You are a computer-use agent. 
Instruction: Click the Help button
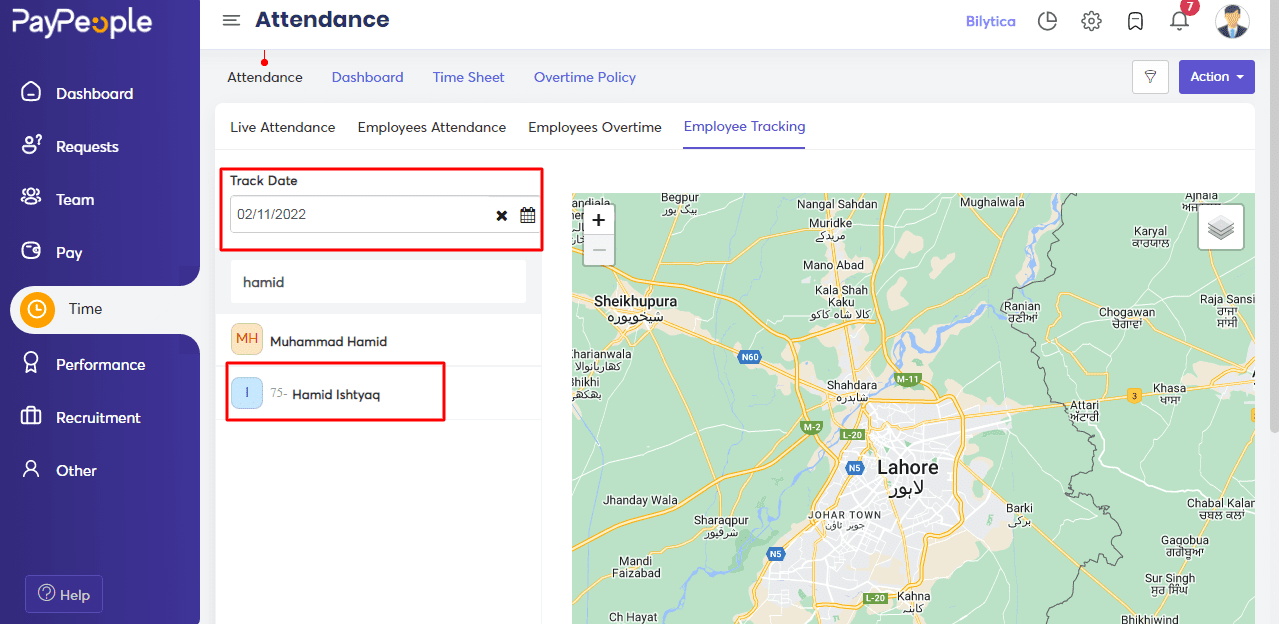(64, 594)
